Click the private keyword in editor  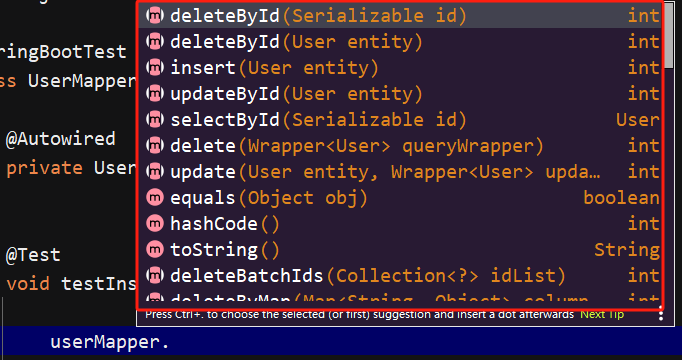(44, 169)
